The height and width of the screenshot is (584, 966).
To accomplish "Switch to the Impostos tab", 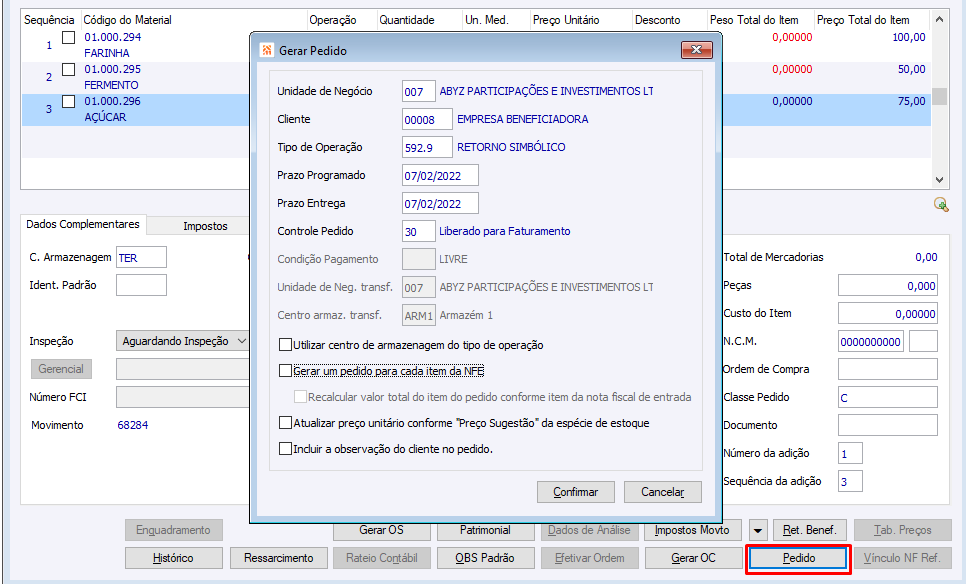I will coord(205,226).
